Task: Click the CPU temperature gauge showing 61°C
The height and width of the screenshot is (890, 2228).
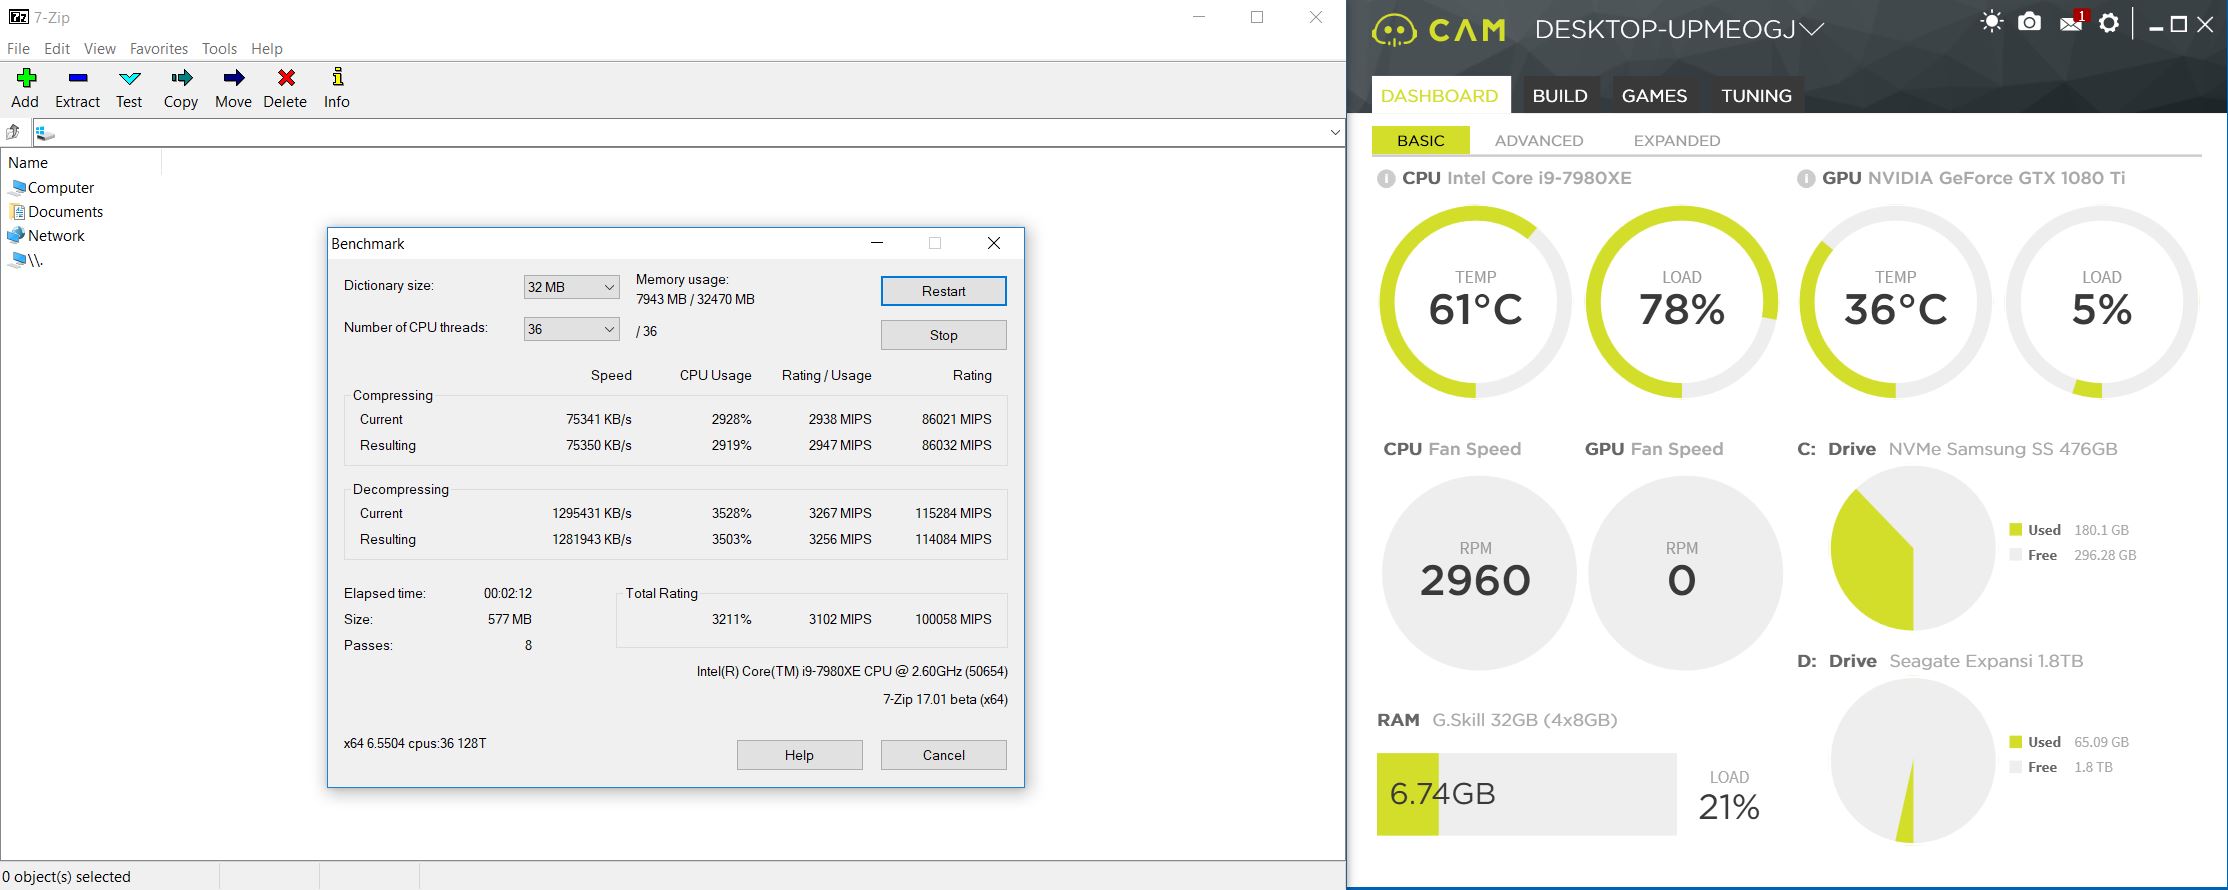Action: pyautogui.click(x=1476, y=302)
